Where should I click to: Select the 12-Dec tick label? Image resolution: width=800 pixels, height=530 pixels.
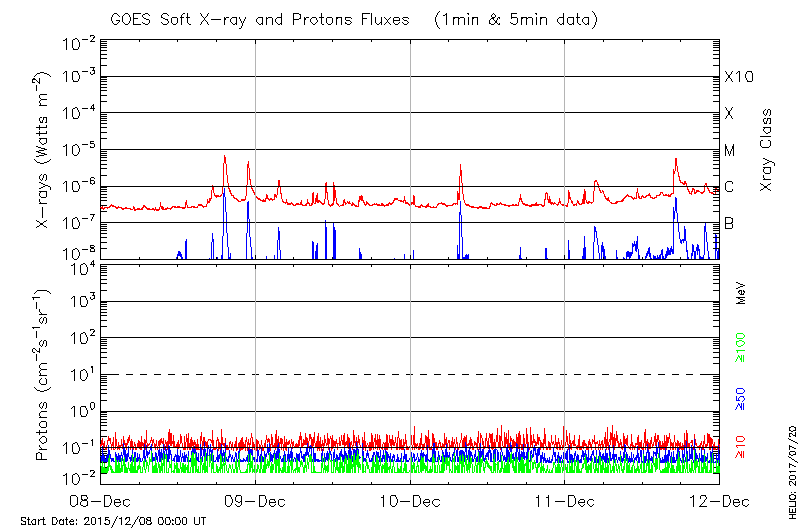719,500
